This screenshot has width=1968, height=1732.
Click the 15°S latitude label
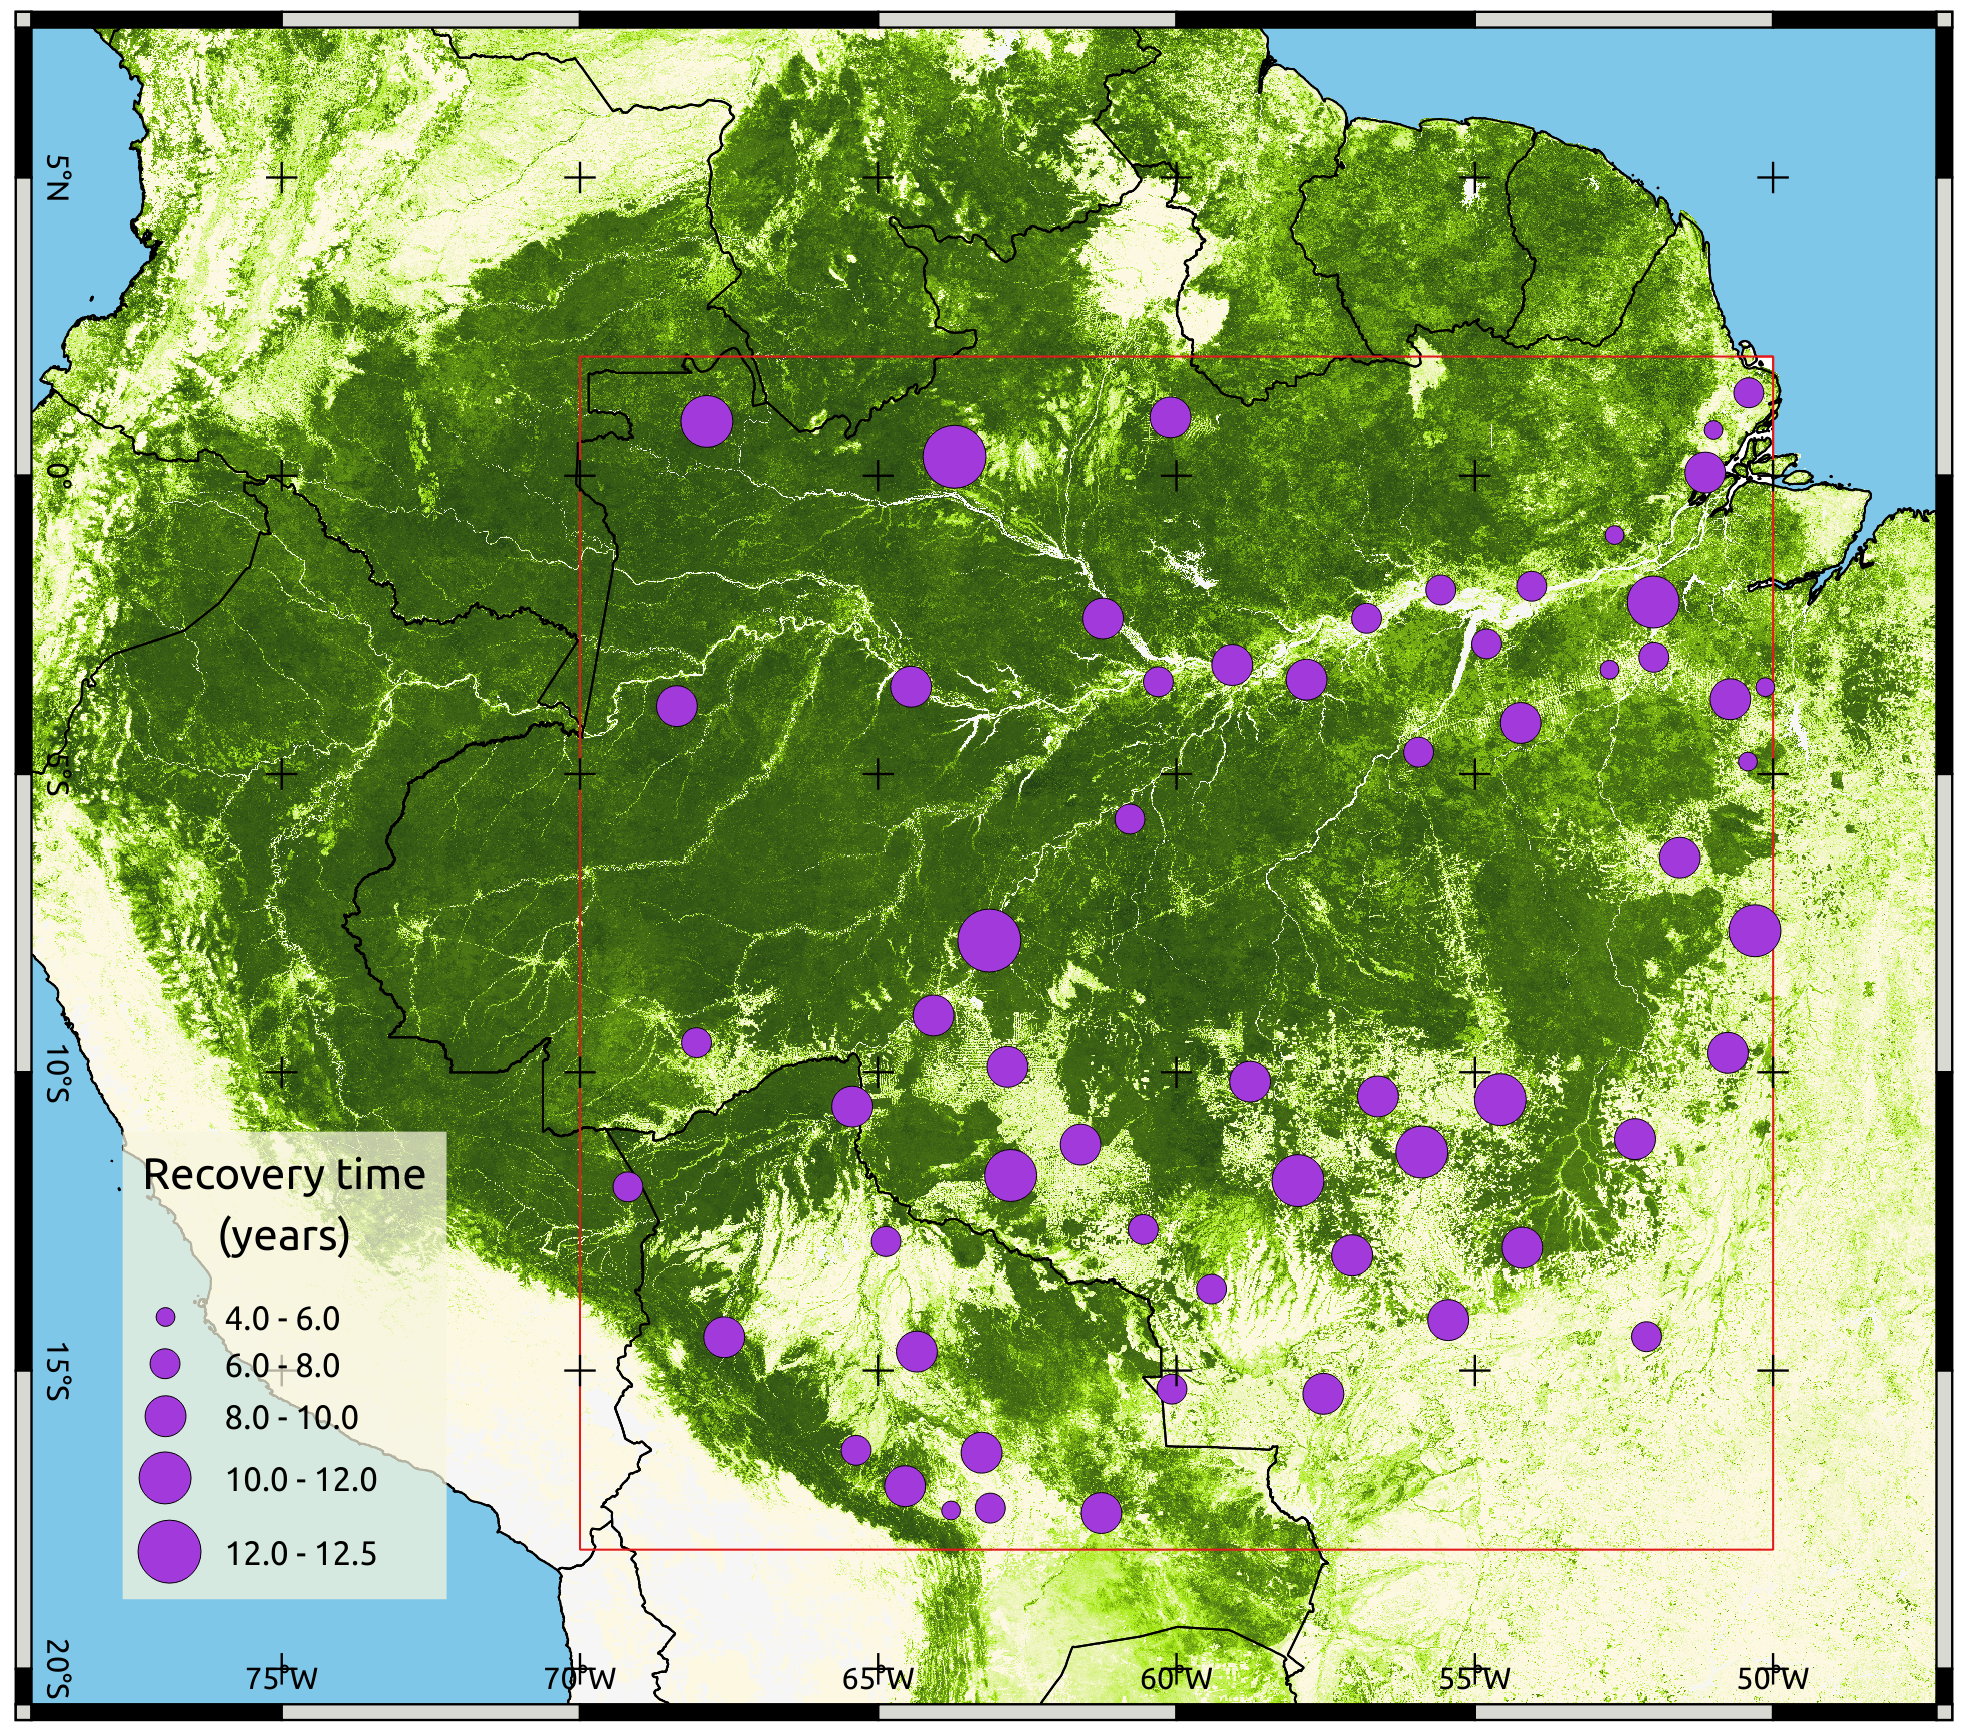click(59, 1371)
